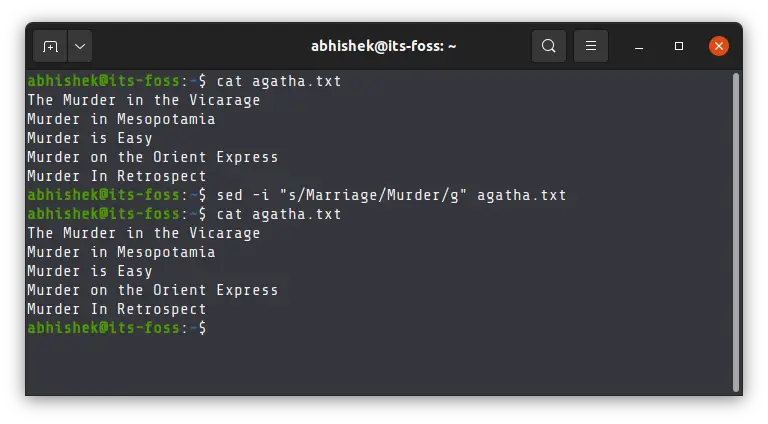Click the first cat agatha.txt command
This screenshot has width=768, height=424.
click(279, 81)
